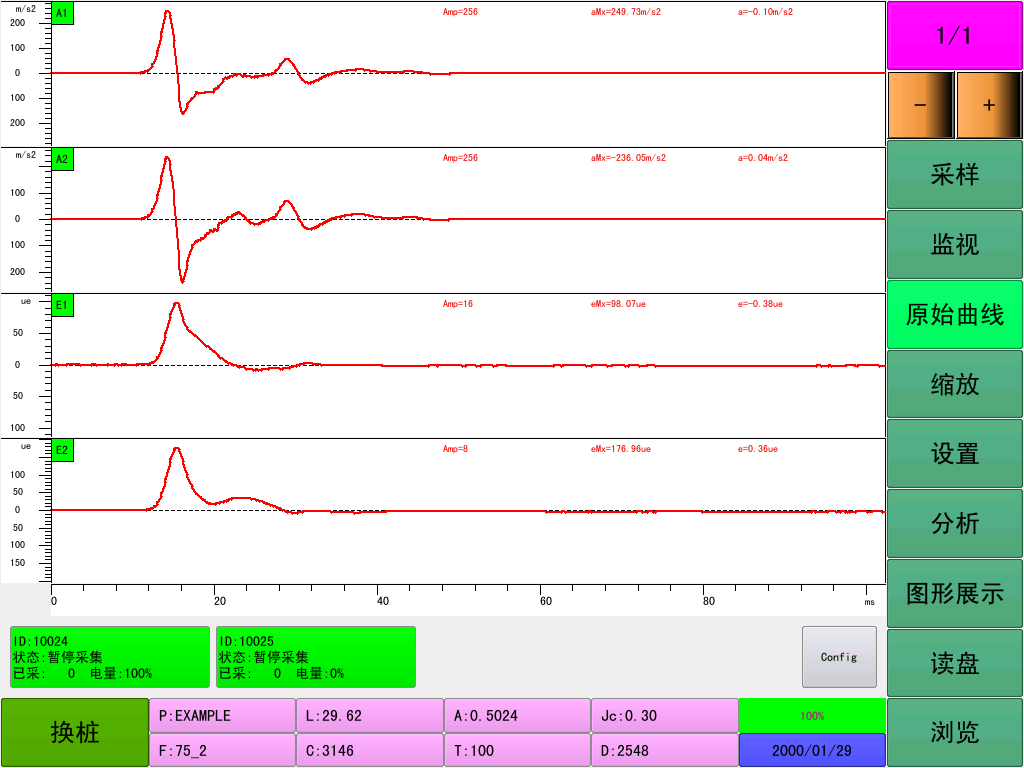Viewport: 1024px width, 768px height.
Task: Open the 监视 monitor mode
Action: (x=955, y=245)
